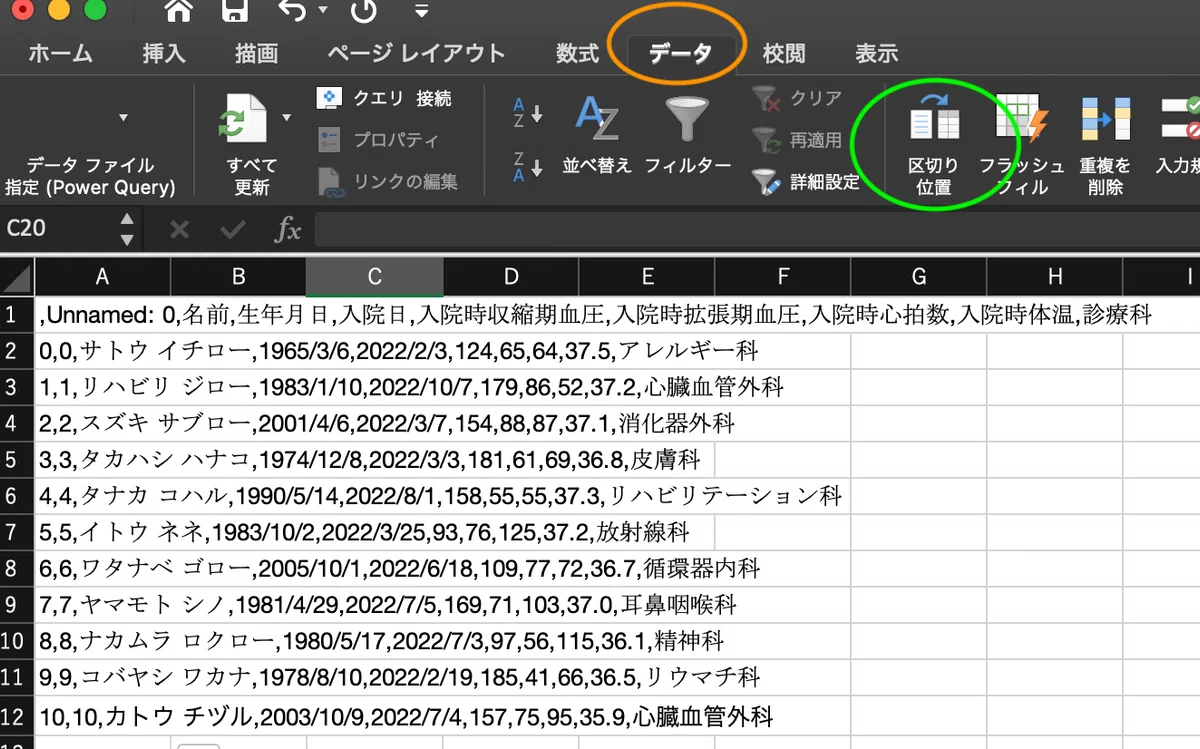Screen dimensions: 1200x749
Task: Open the undo history dropdown arrow
Action: click(x=322, y=11)
